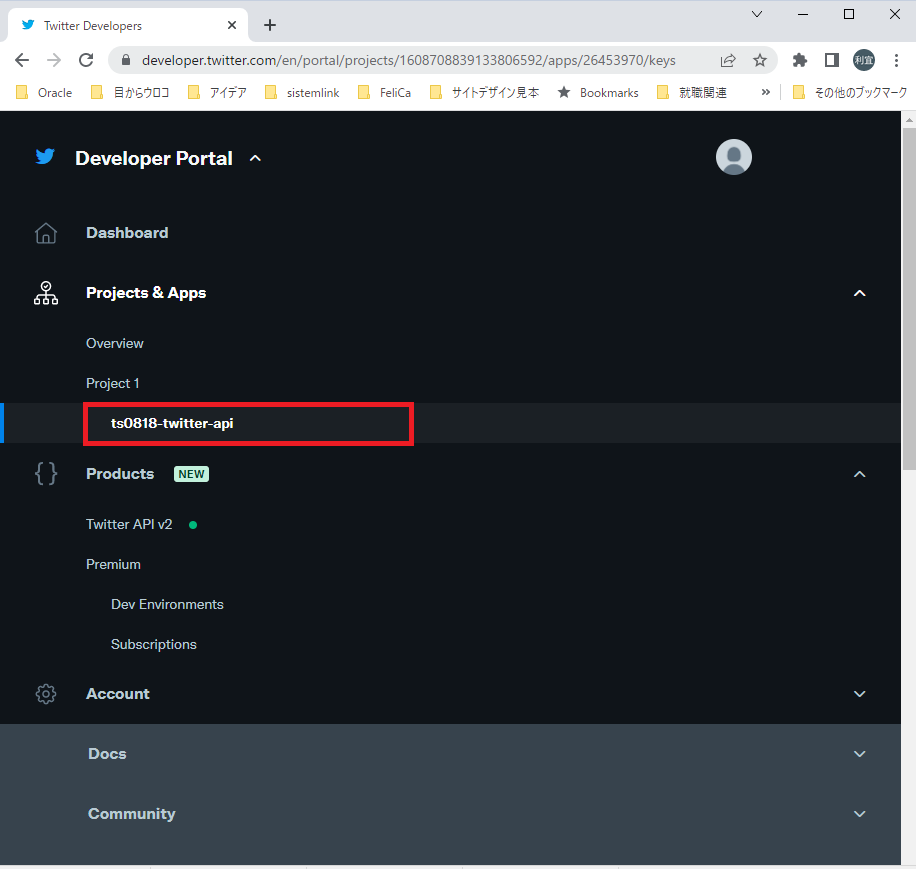Image resolution: width=916 pixels, height=869 pixels.
Task: Open the Community menu heading
Action: coord(132,814)
